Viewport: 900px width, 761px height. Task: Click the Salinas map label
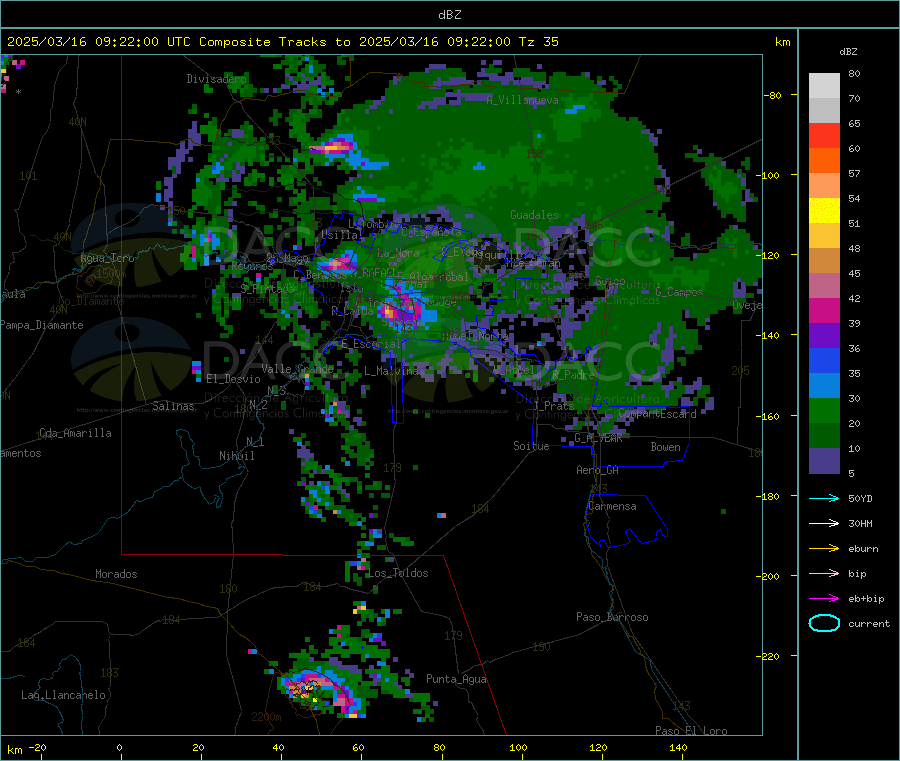[x=173, y=406]
